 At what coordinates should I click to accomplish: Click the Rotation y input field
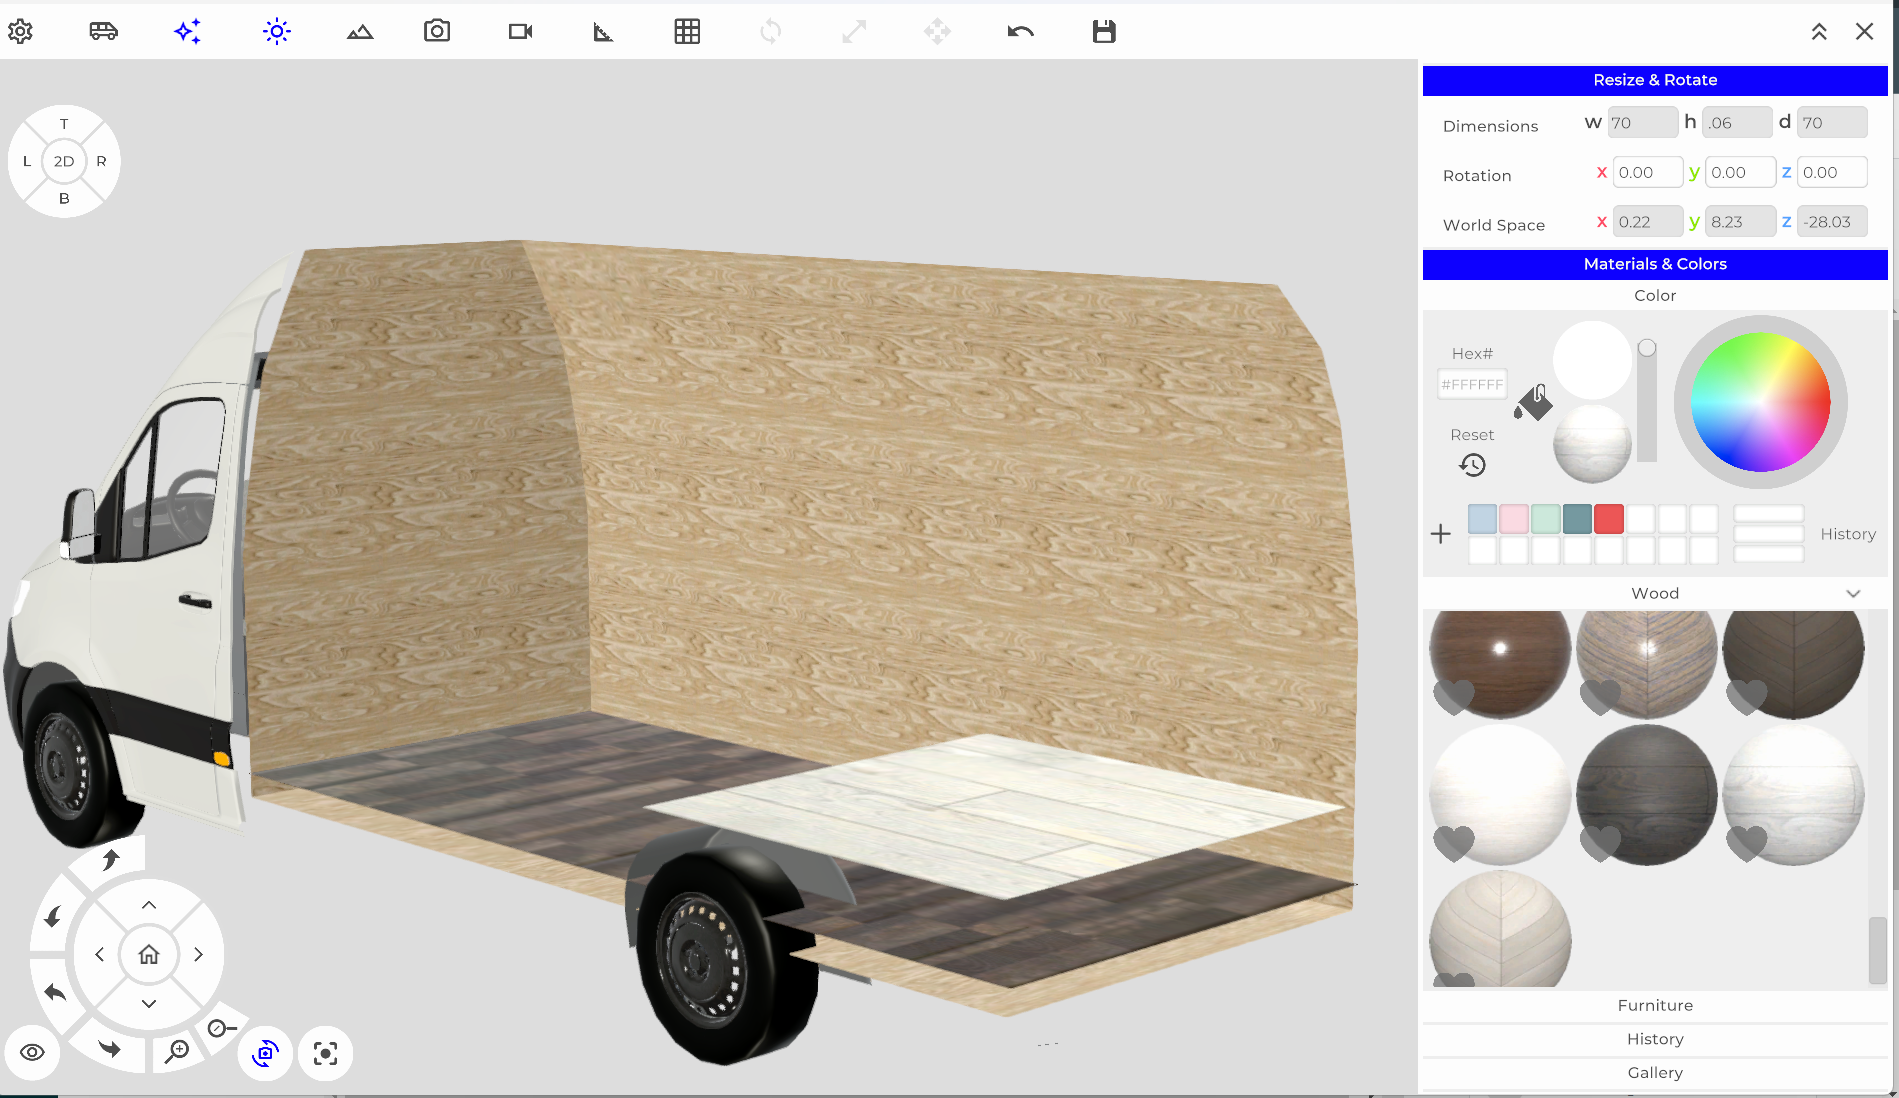coord(1740,172)
